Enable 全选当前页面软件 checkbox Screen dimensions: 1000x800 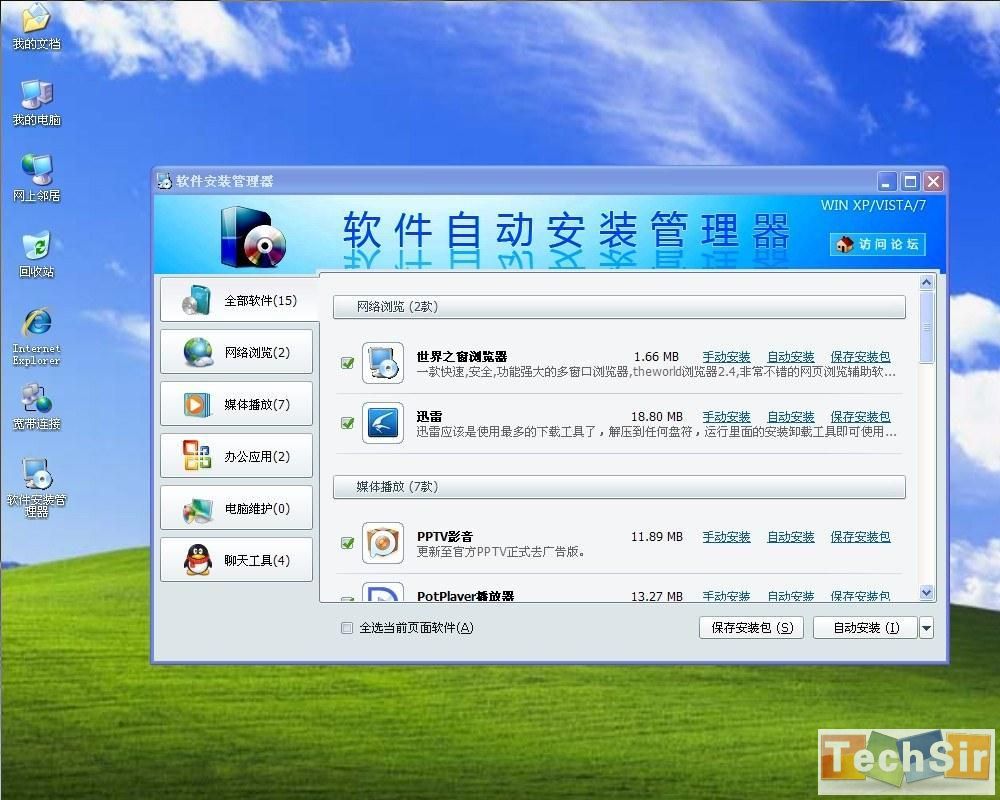click(x=347, y=628)
